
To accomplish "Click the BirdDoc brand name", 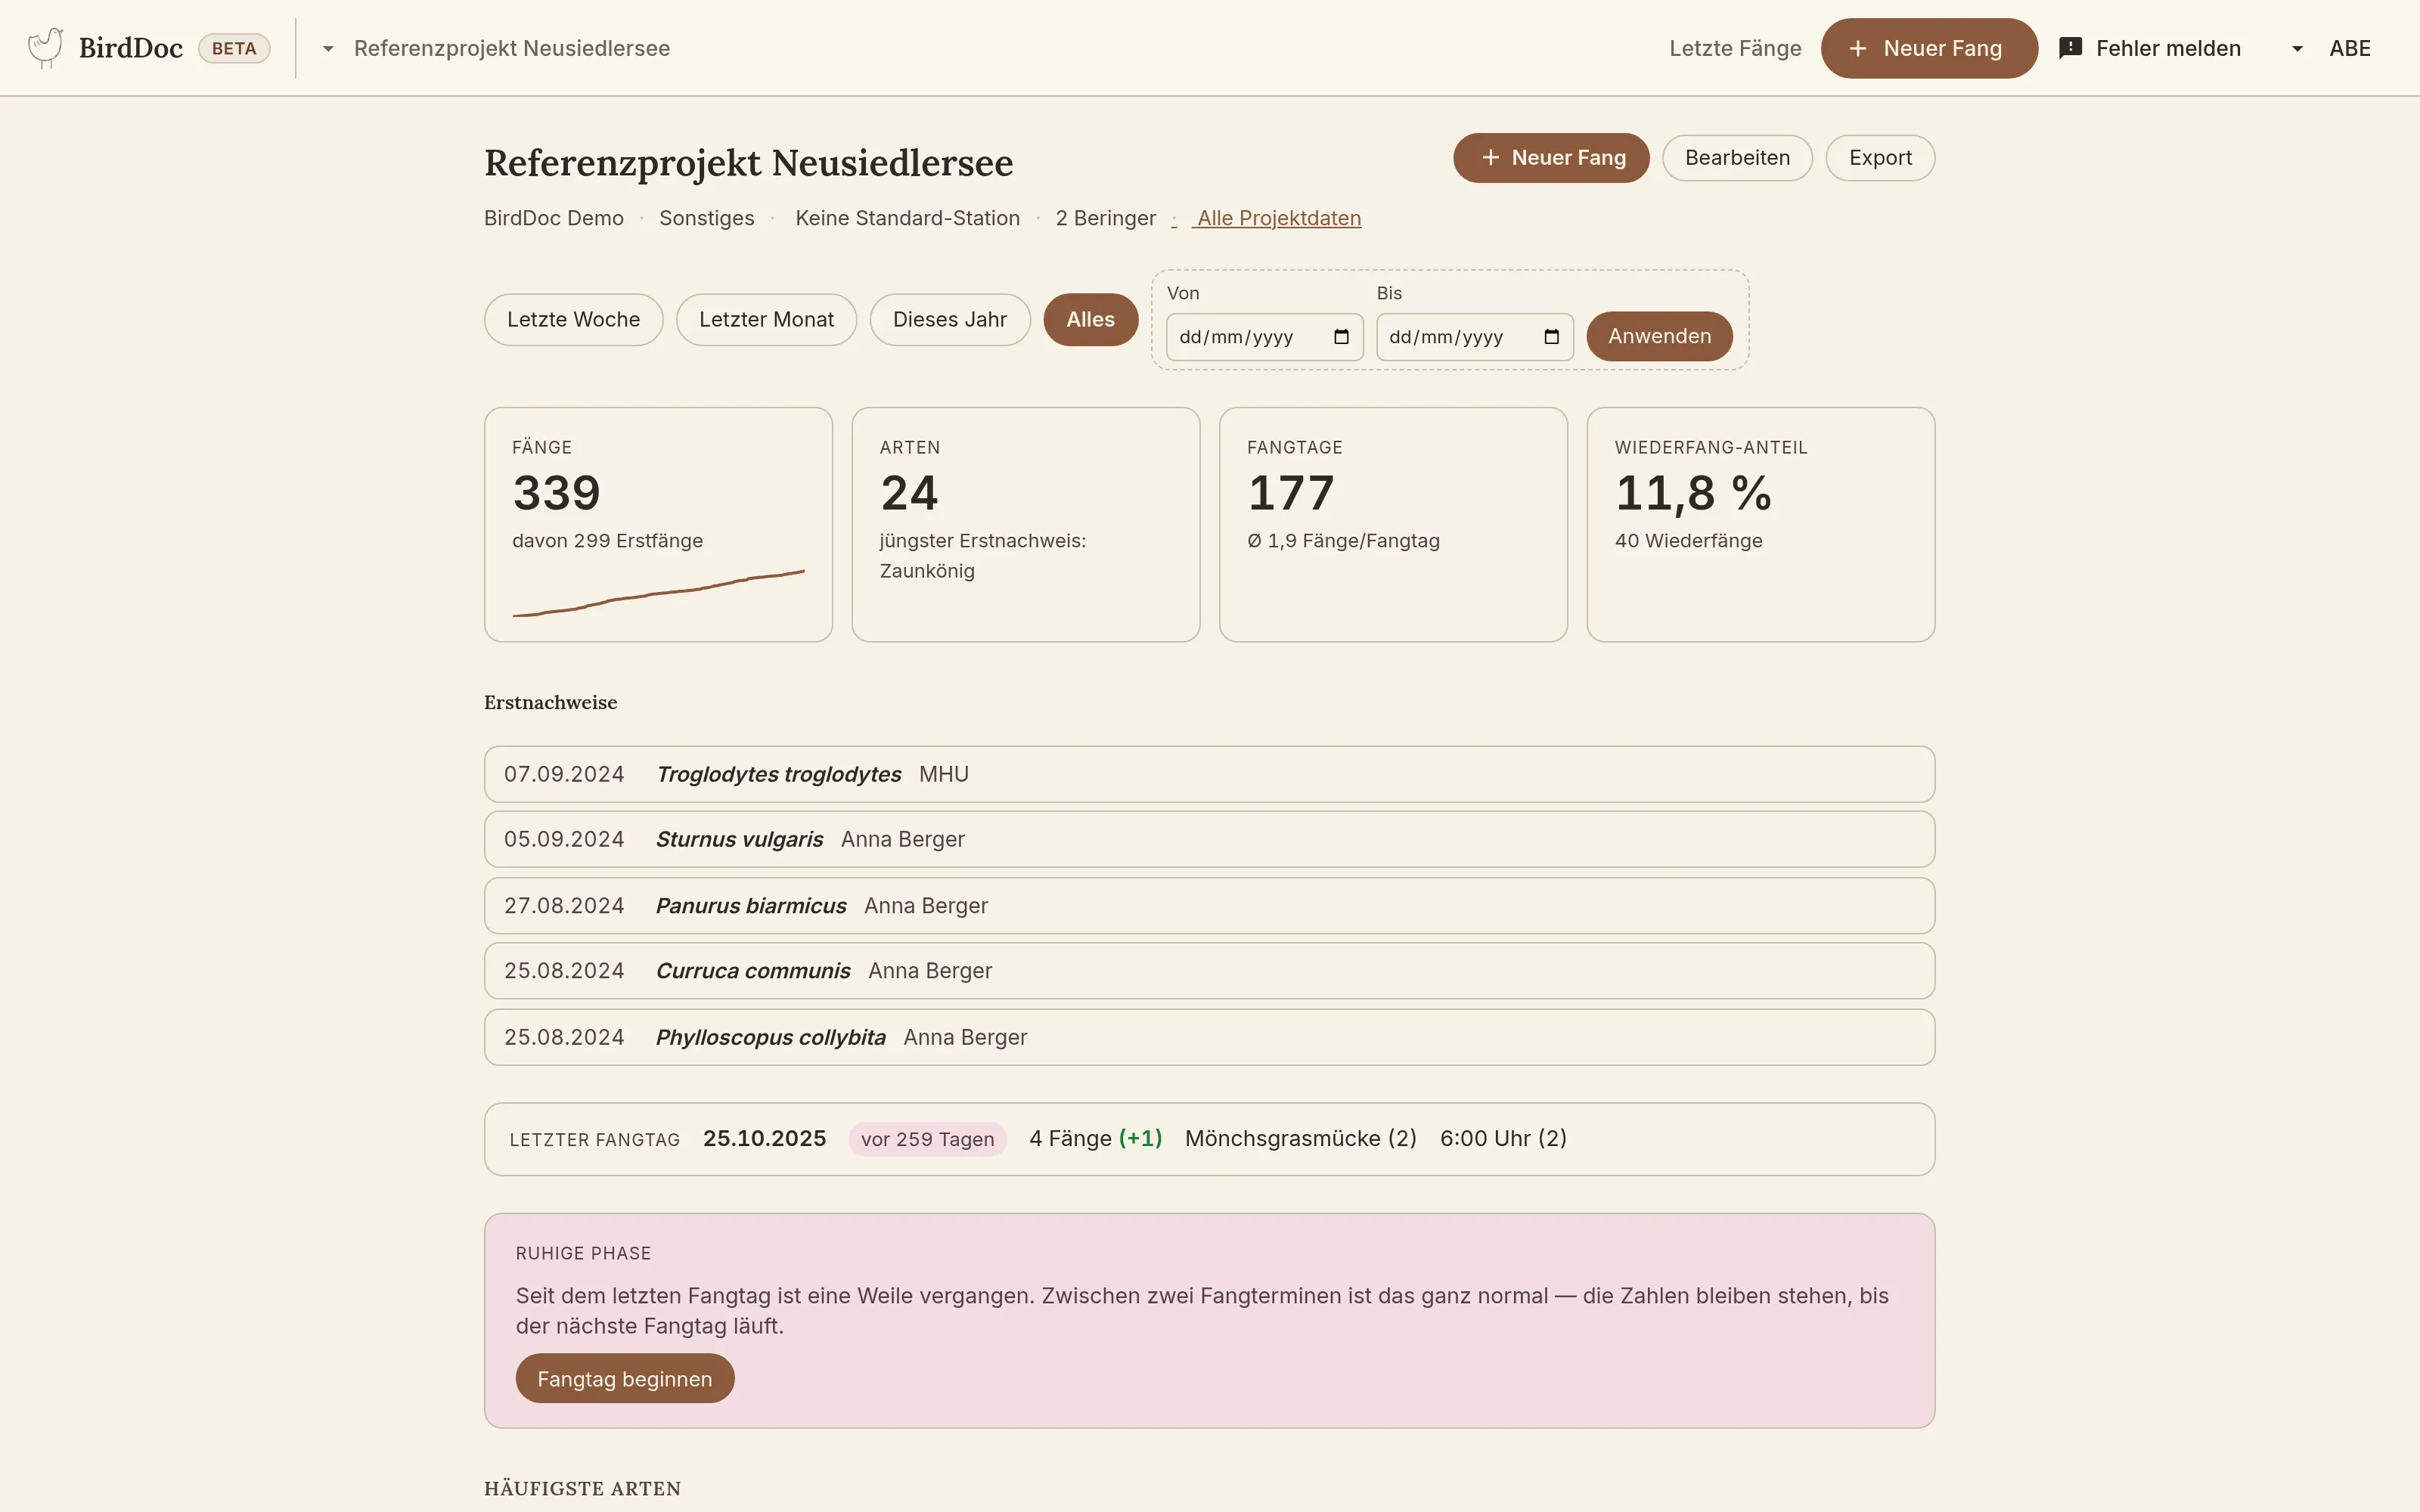I will pos(131,48).
